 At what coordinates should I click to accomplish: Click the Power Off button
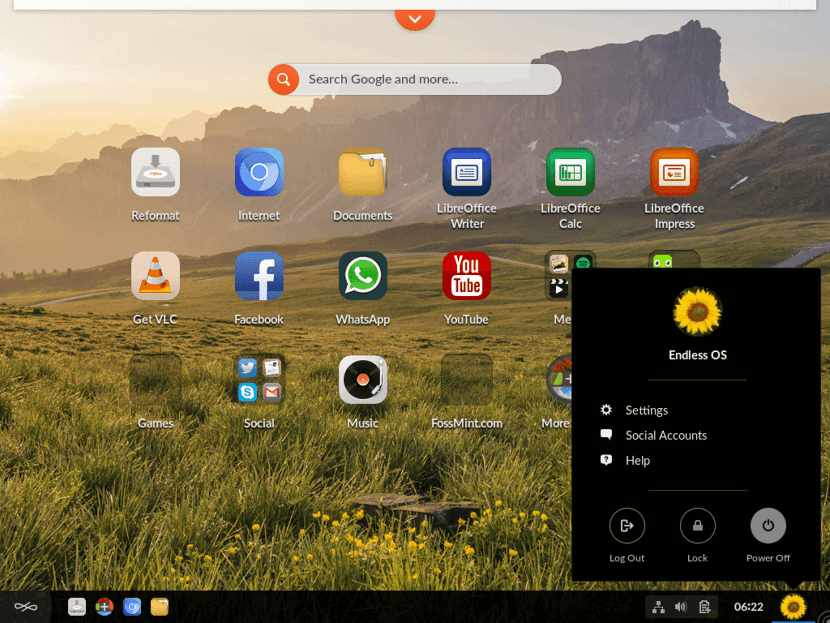click(768, 526)
